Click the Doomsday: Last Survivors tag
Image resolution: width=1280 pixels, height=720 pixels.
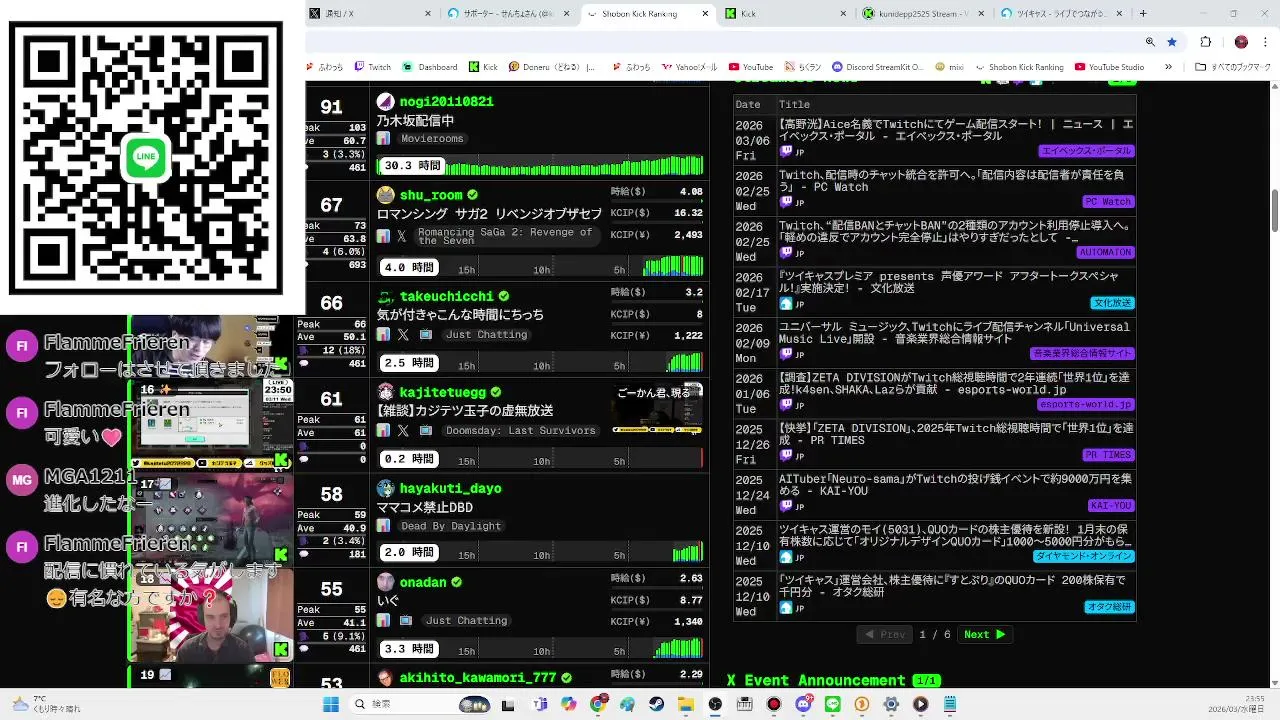click(x=520, y=430)
